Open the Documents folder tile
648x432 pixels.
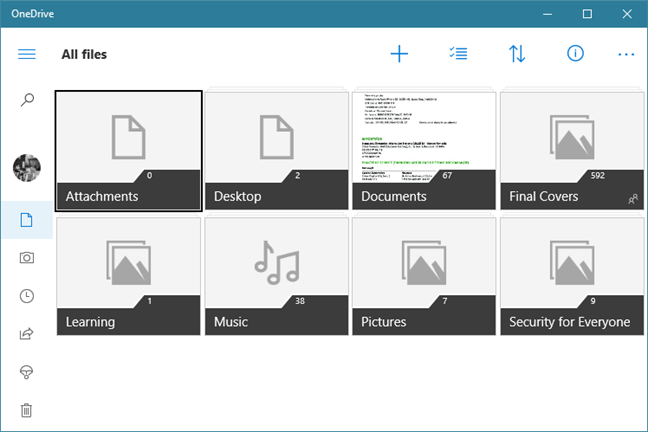coord(424,151)
